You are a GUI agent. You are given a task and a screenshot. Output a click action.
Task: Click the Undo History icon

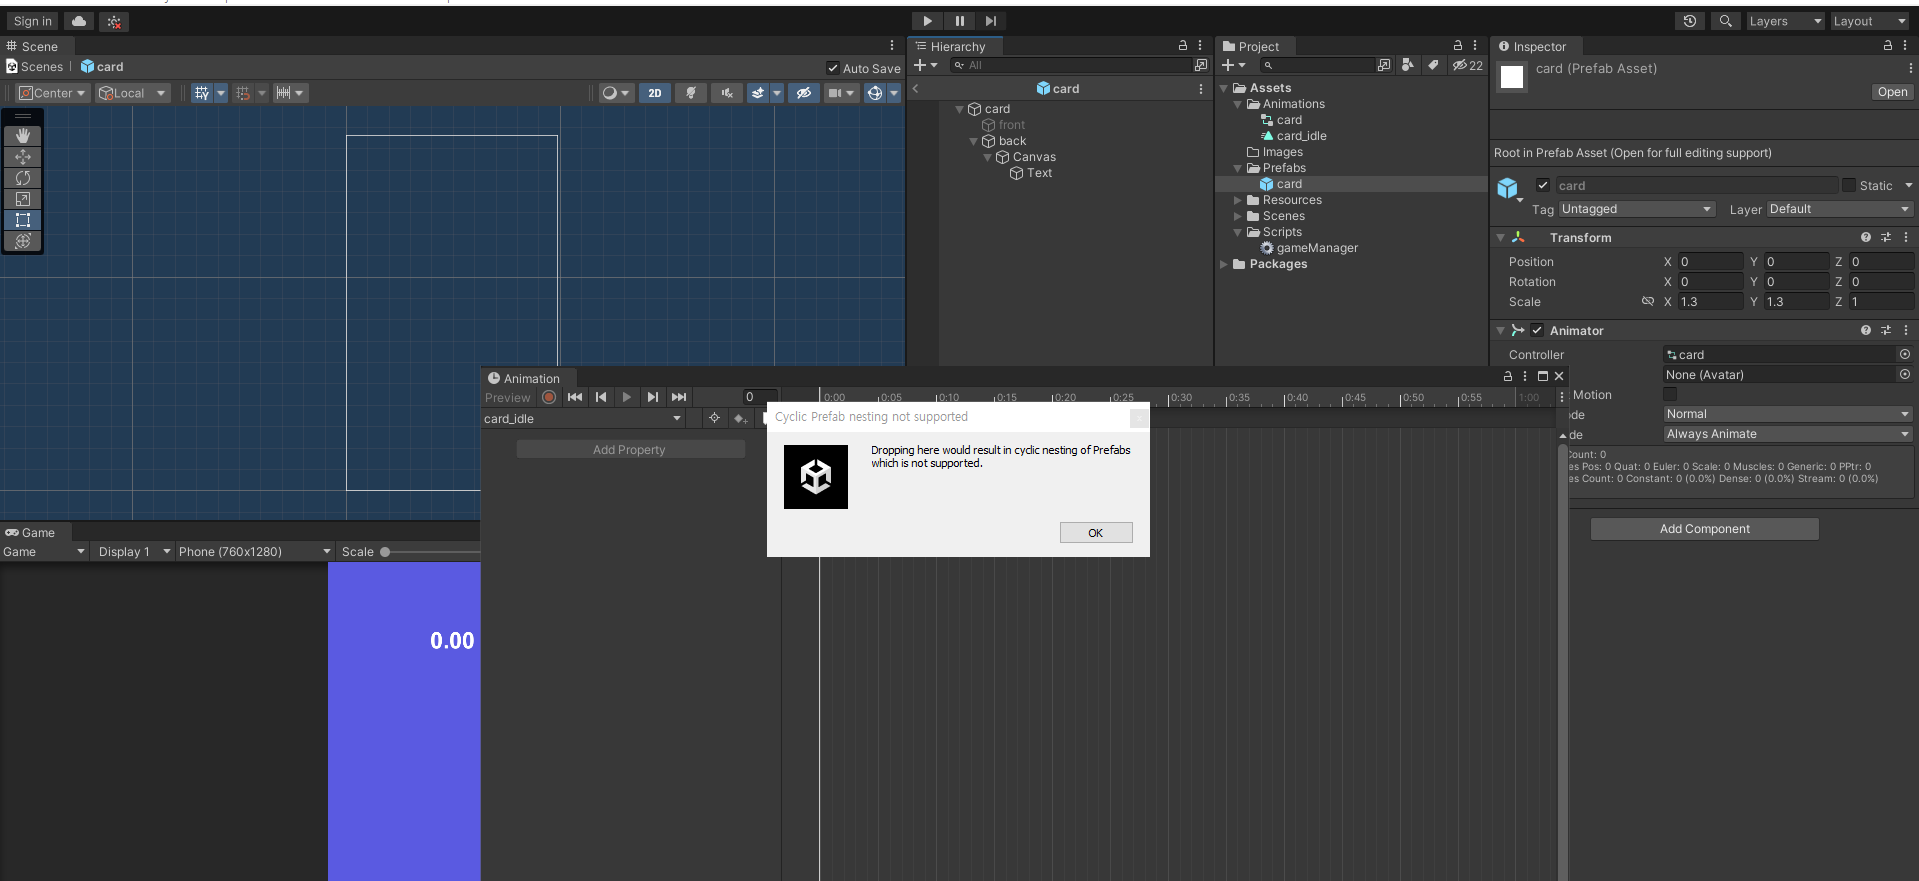click(1690, 21)
